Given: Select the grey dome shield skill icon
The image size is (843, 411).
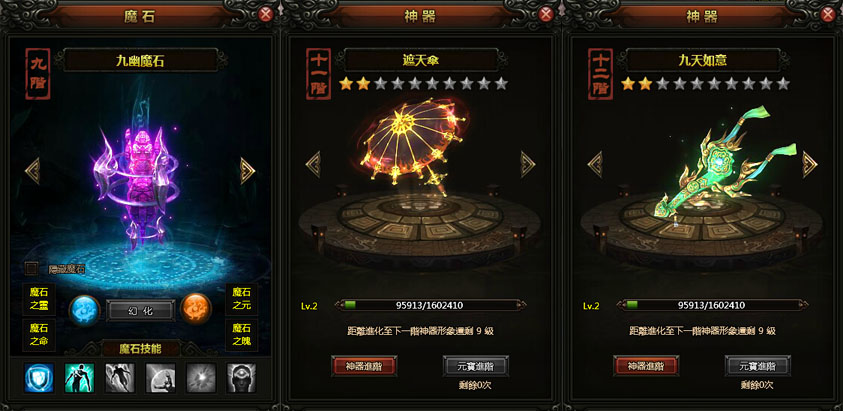Looking at the screenshot, I should (160, 378).
